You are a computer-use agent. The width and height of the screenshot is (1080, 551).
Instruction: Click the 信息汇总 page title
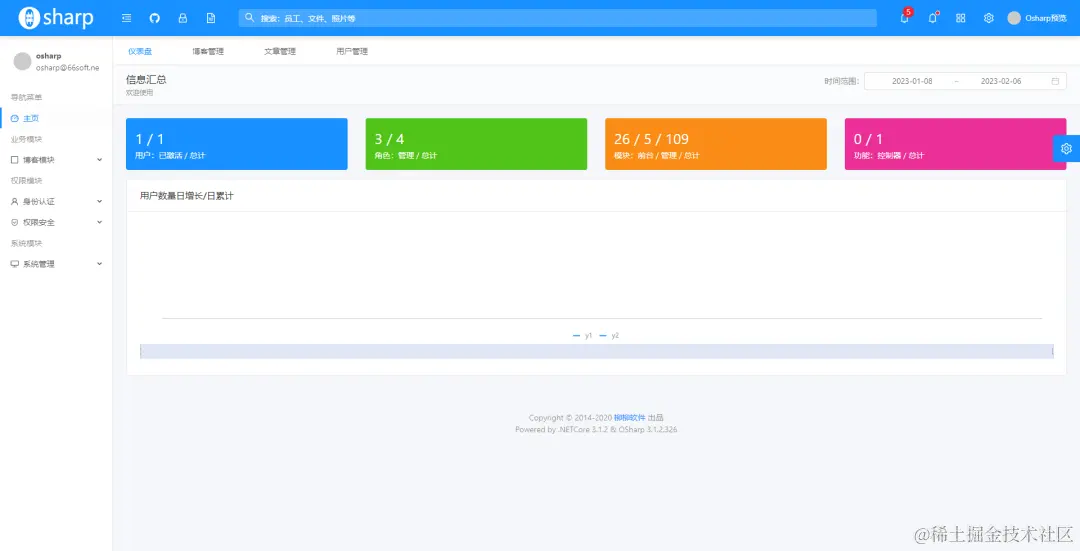(146, 80)
